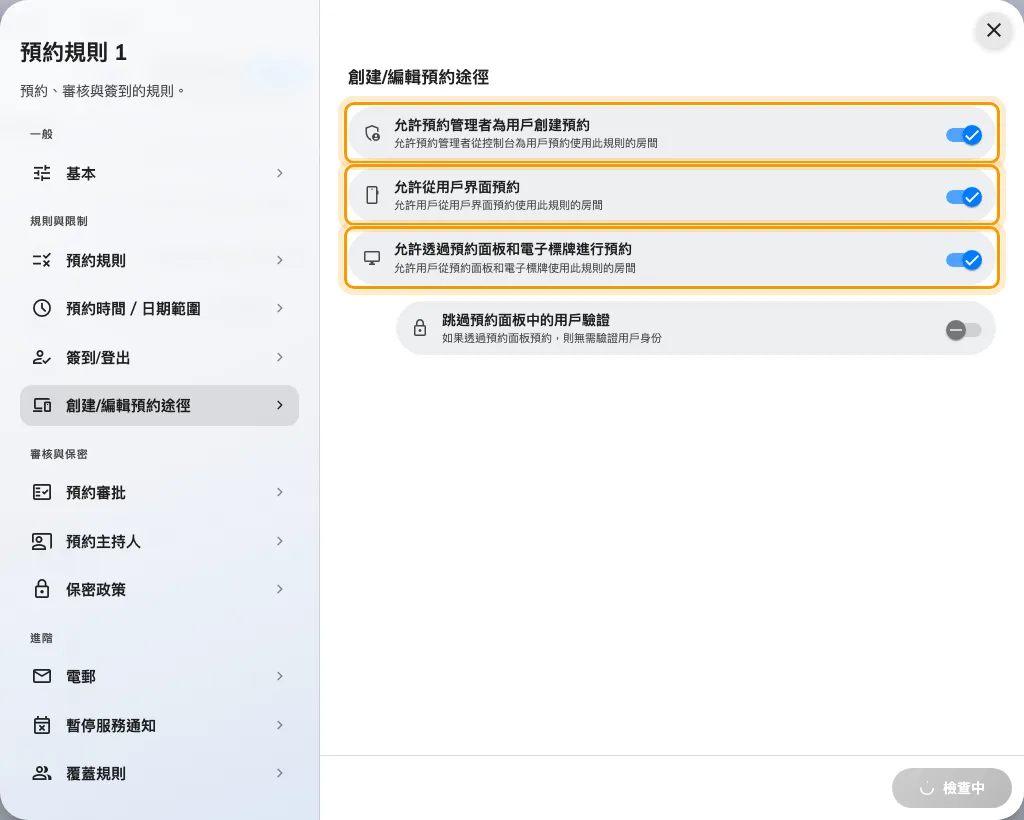This screenshot has width=1024, height=820.
Task: Expand the 預約主持人 chevron
Action: tap(280, 541)
